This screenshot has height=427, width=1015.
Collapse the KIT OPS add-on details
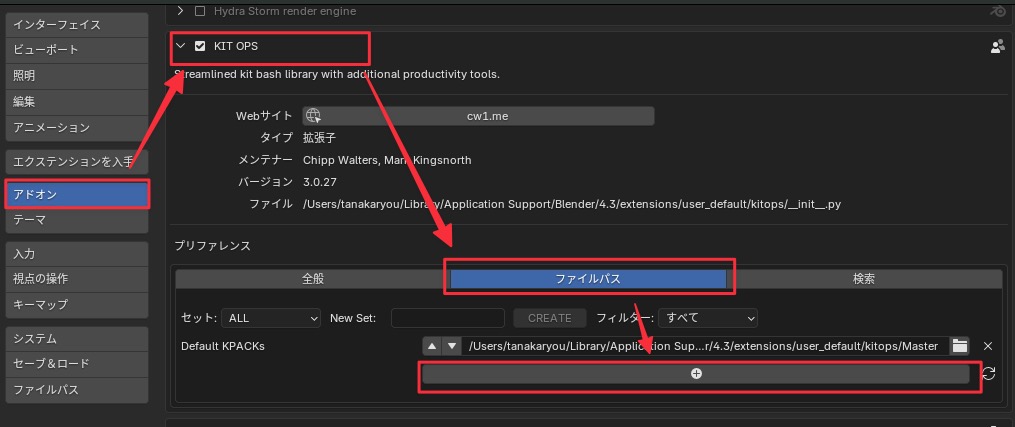181,46
